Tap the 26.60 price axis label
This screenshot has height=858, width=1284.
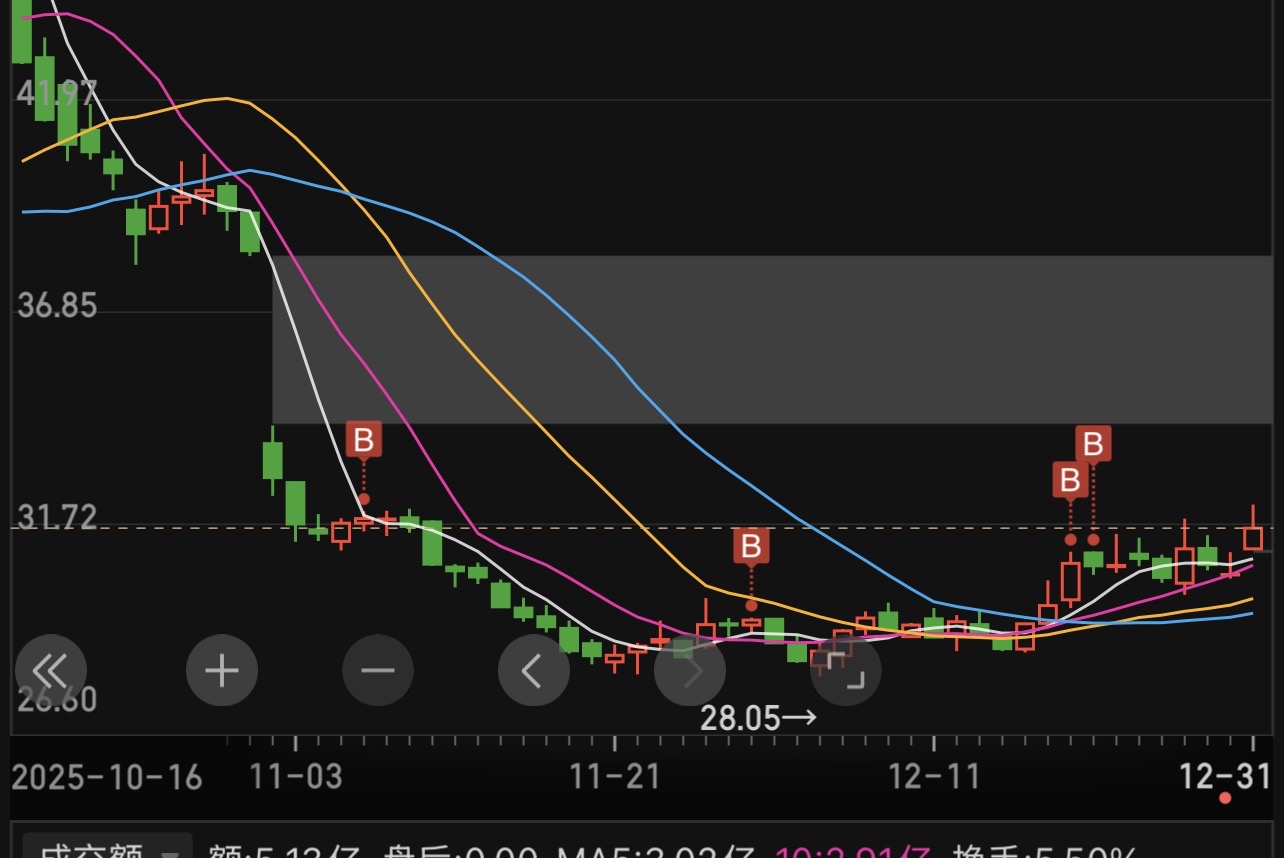point(57,699)
